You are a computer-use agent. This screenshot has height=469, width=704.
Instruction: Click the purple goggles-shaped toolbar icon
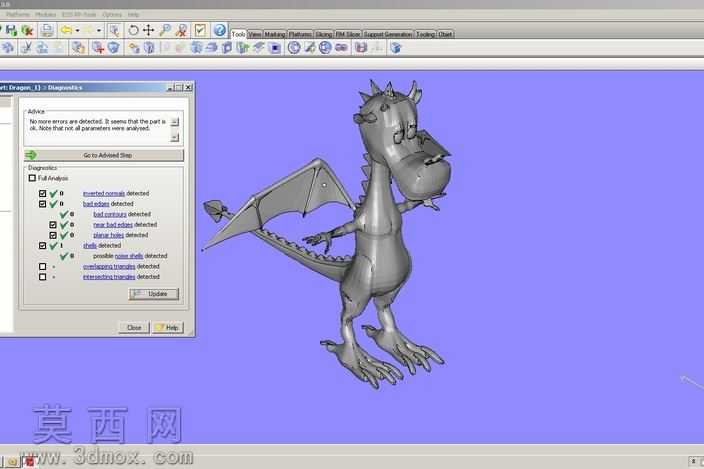pos(341,48)
